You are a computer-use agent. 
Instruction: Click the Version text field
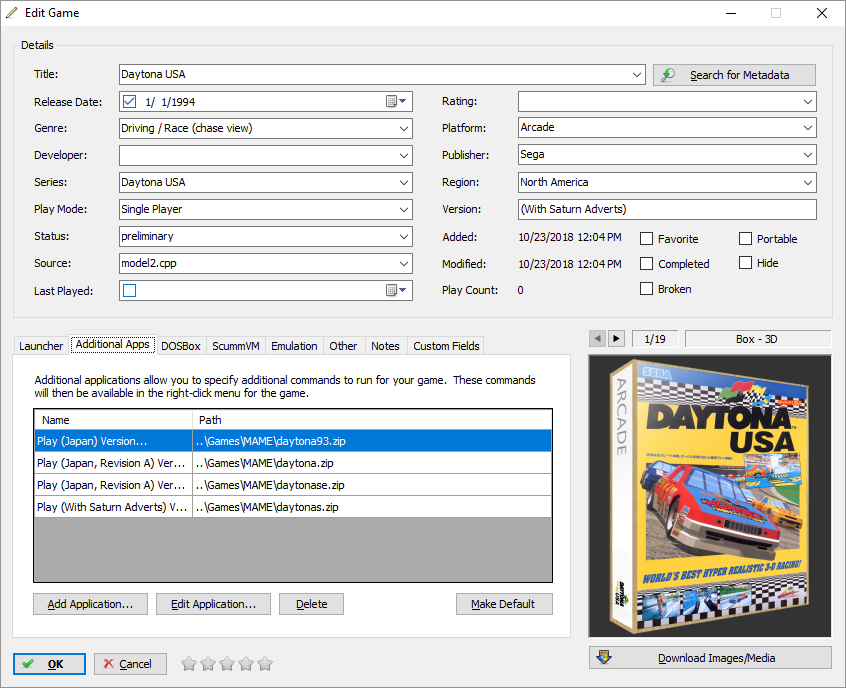click(667, 209)
